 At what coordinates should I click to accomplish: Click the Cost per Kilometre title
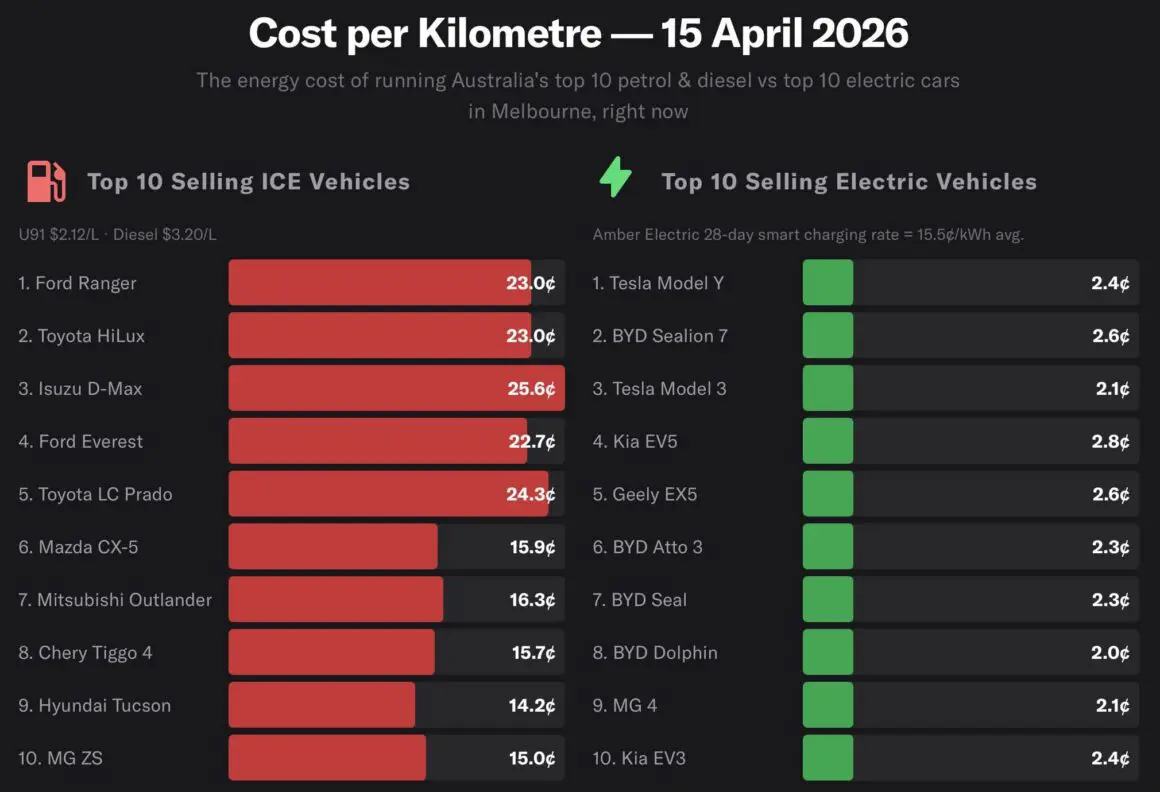(x=578, y=34)
